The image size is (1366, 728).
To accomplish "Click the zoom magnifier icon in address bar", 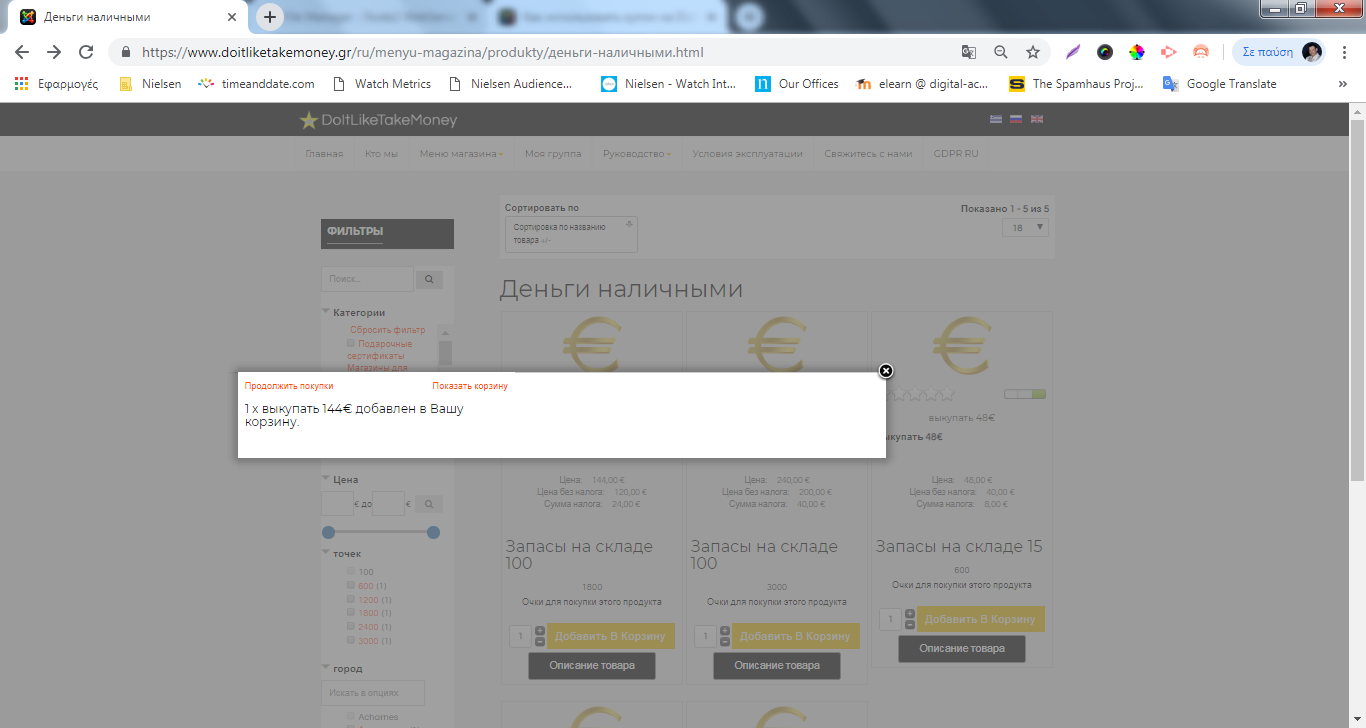I will (1001, 52).
